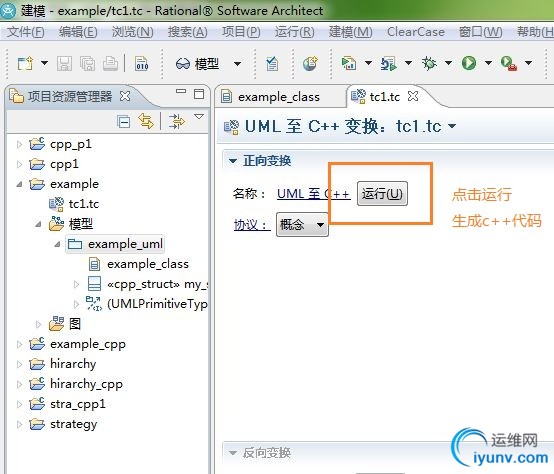This screenshot has height=474, width=554.
Task: Select the strategy project
Action: (x=73, y=424)
